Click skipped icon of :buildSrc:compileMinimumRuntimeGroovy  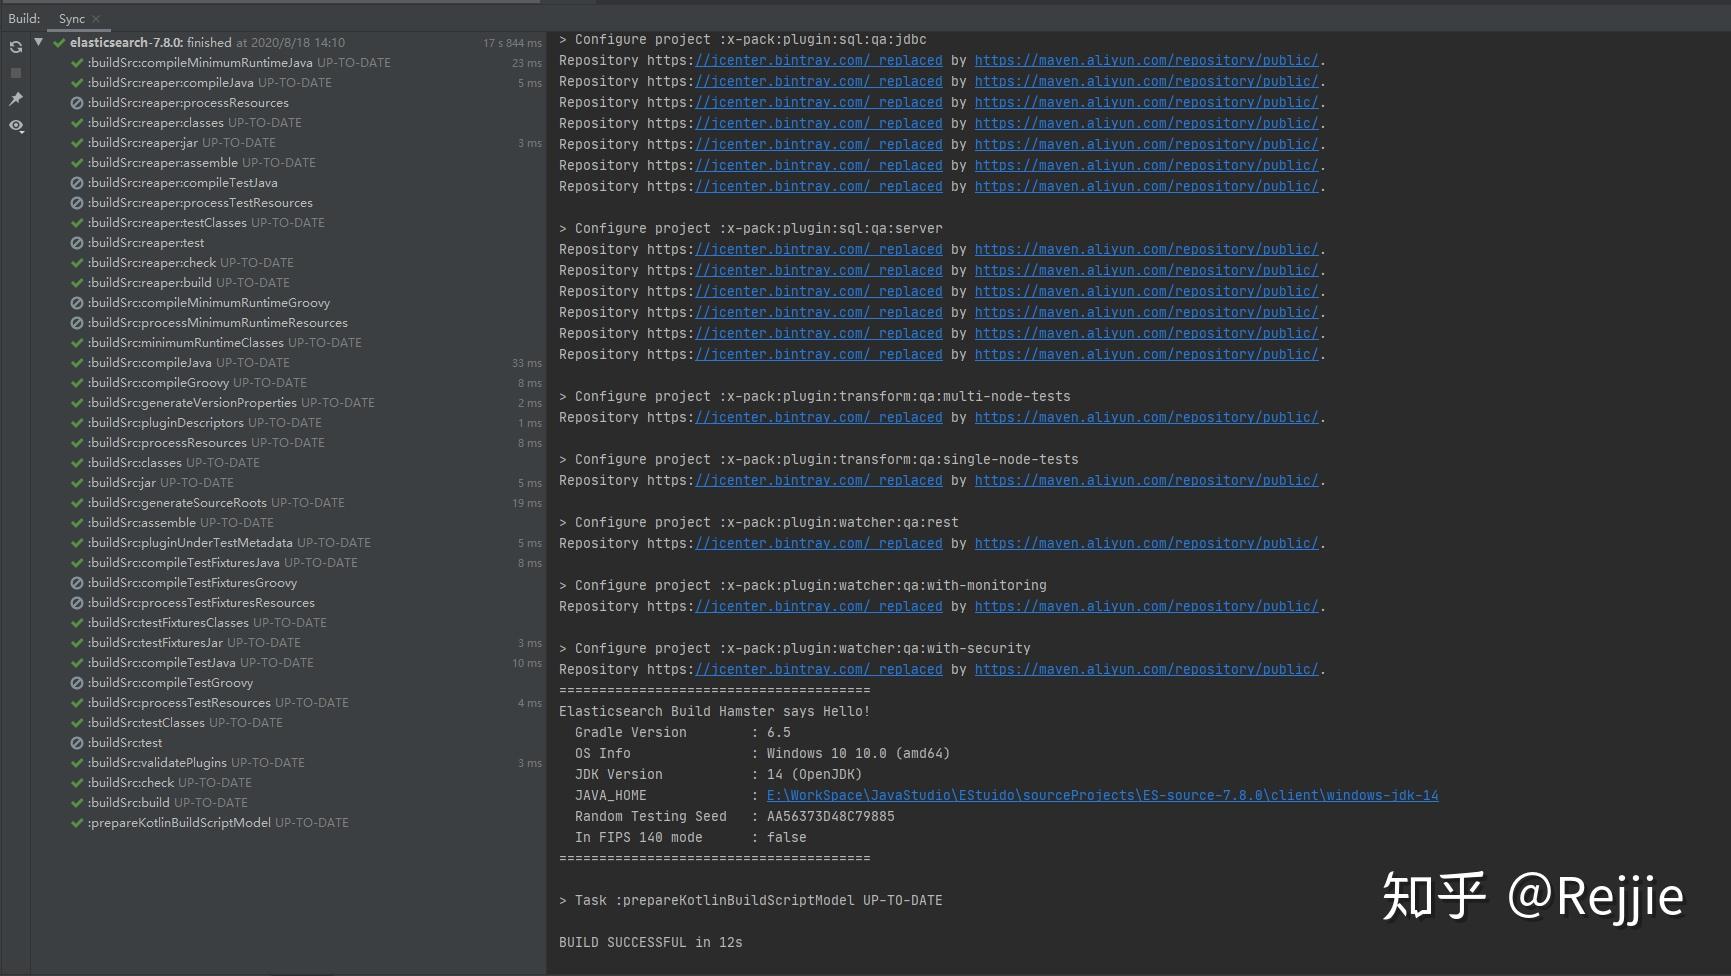point(77,303)
